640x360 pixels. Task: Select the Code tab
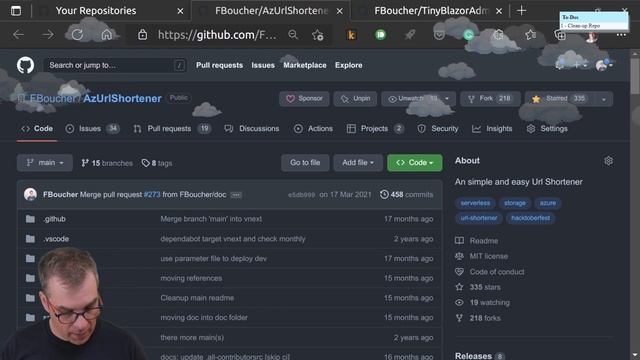(x=37, y=129)
